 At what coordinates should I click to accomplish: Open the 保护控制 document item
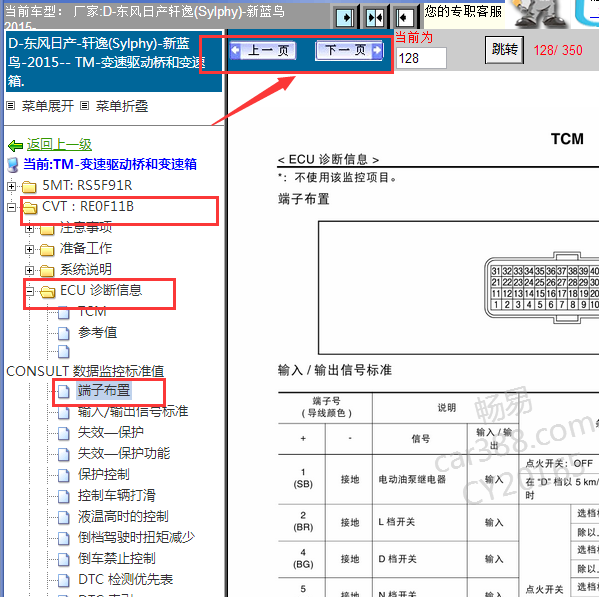pos(104,474)
